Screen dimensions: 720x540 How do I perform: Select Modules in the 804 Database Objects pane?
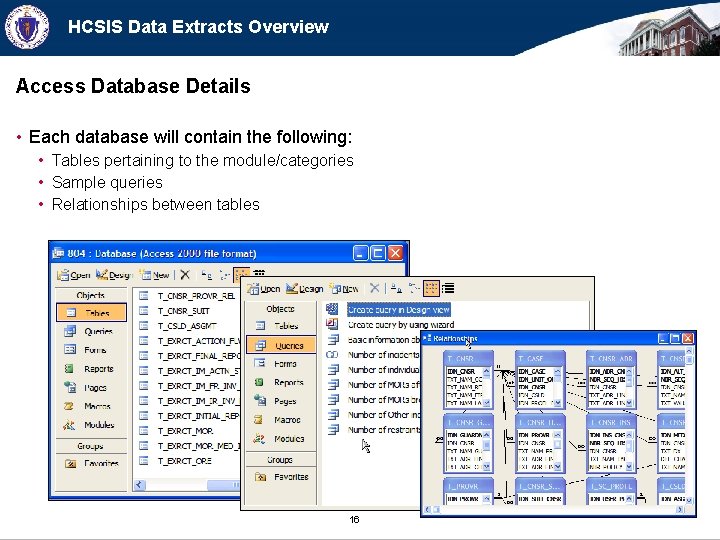(x=91, y=425)
